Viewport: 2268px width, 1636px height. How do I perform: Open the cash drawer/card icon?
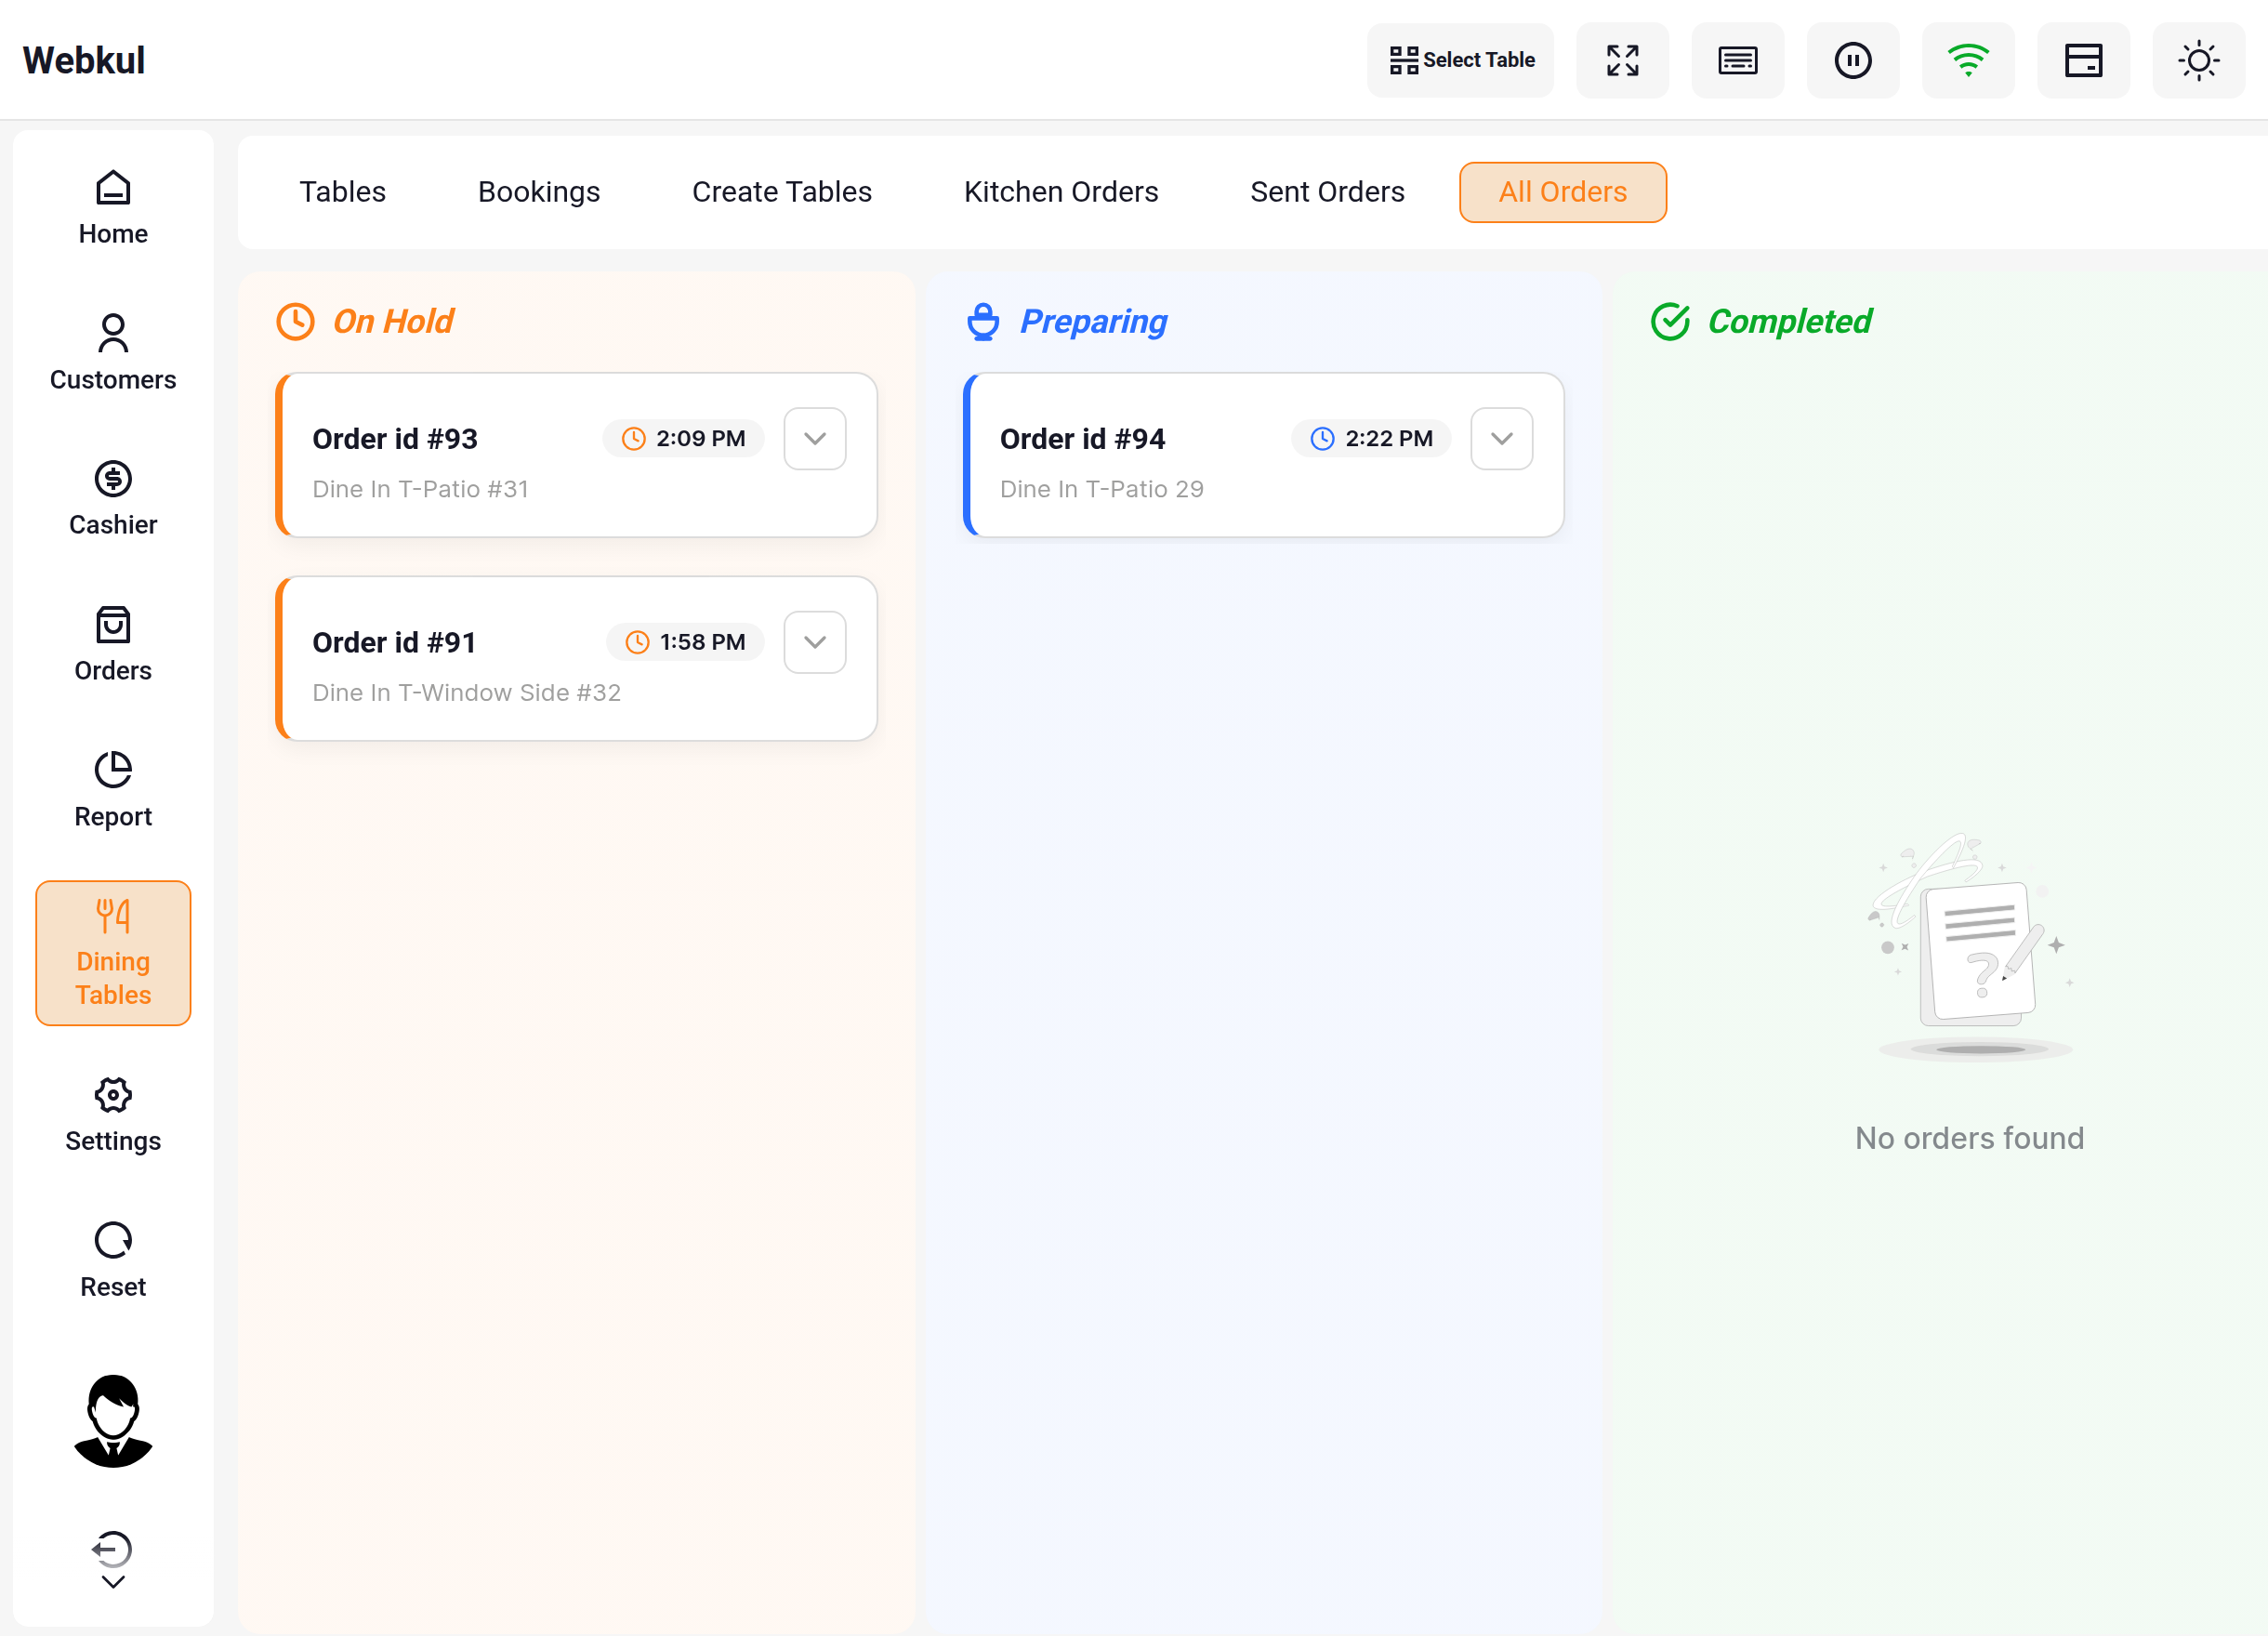point(2083,60)
